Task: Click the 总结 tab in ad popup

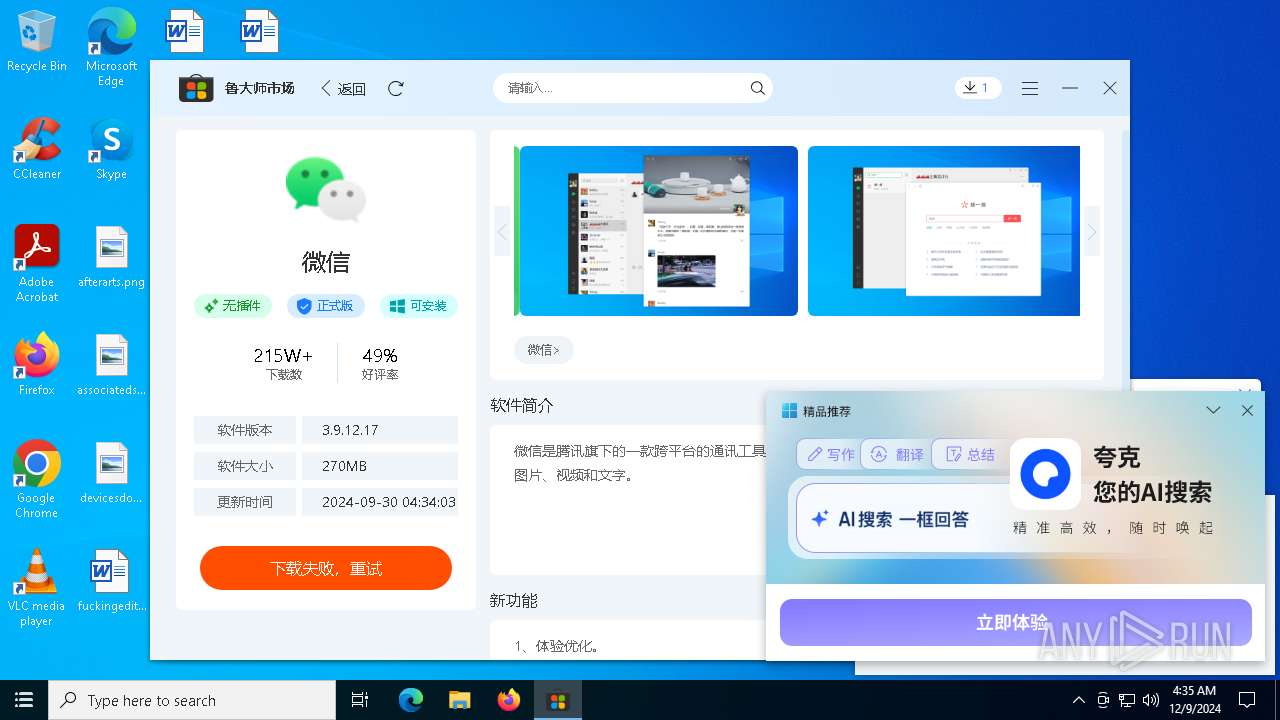Action: point(969,454)
